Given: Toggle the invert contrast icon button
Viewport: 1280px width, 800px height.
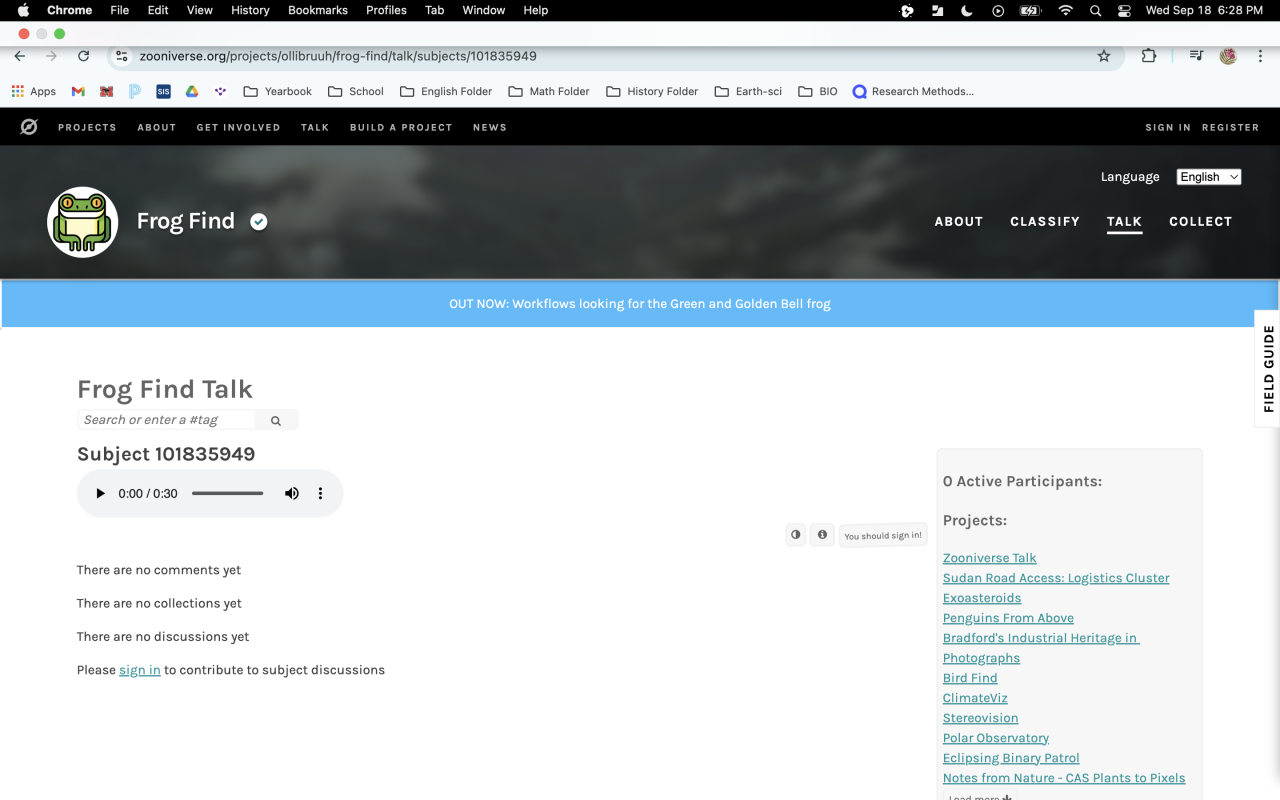Looking at the screenshot, I should [x=796, y=535].
